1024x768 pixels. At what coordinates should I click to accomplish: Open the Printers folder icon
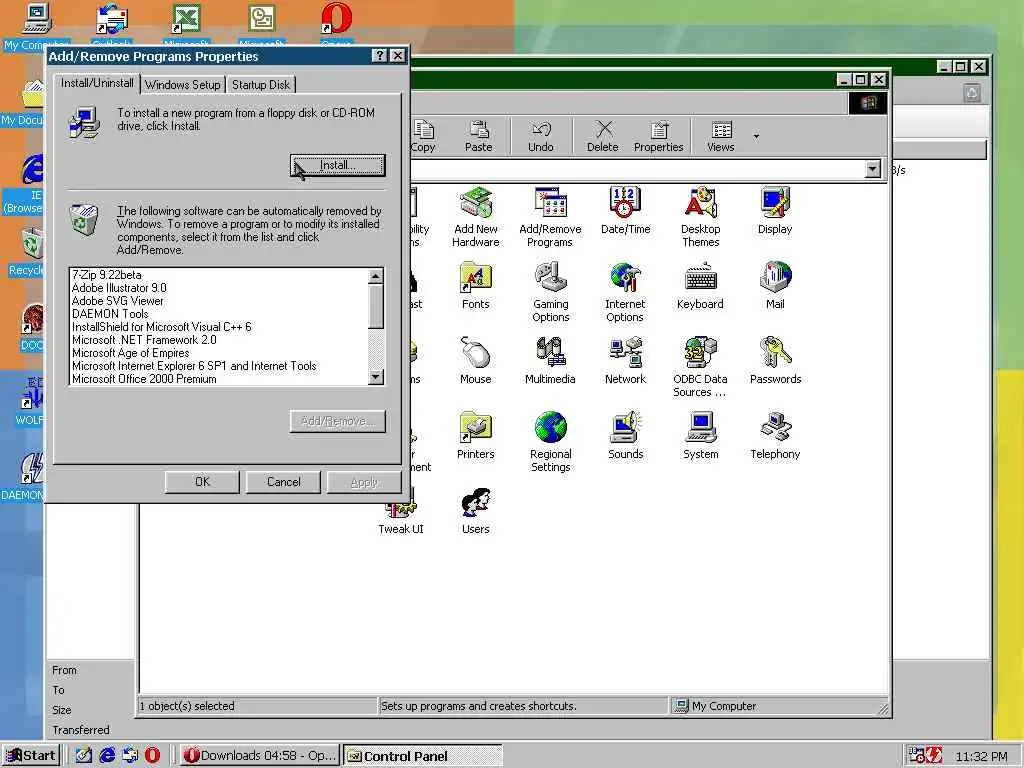coord(475,436)
